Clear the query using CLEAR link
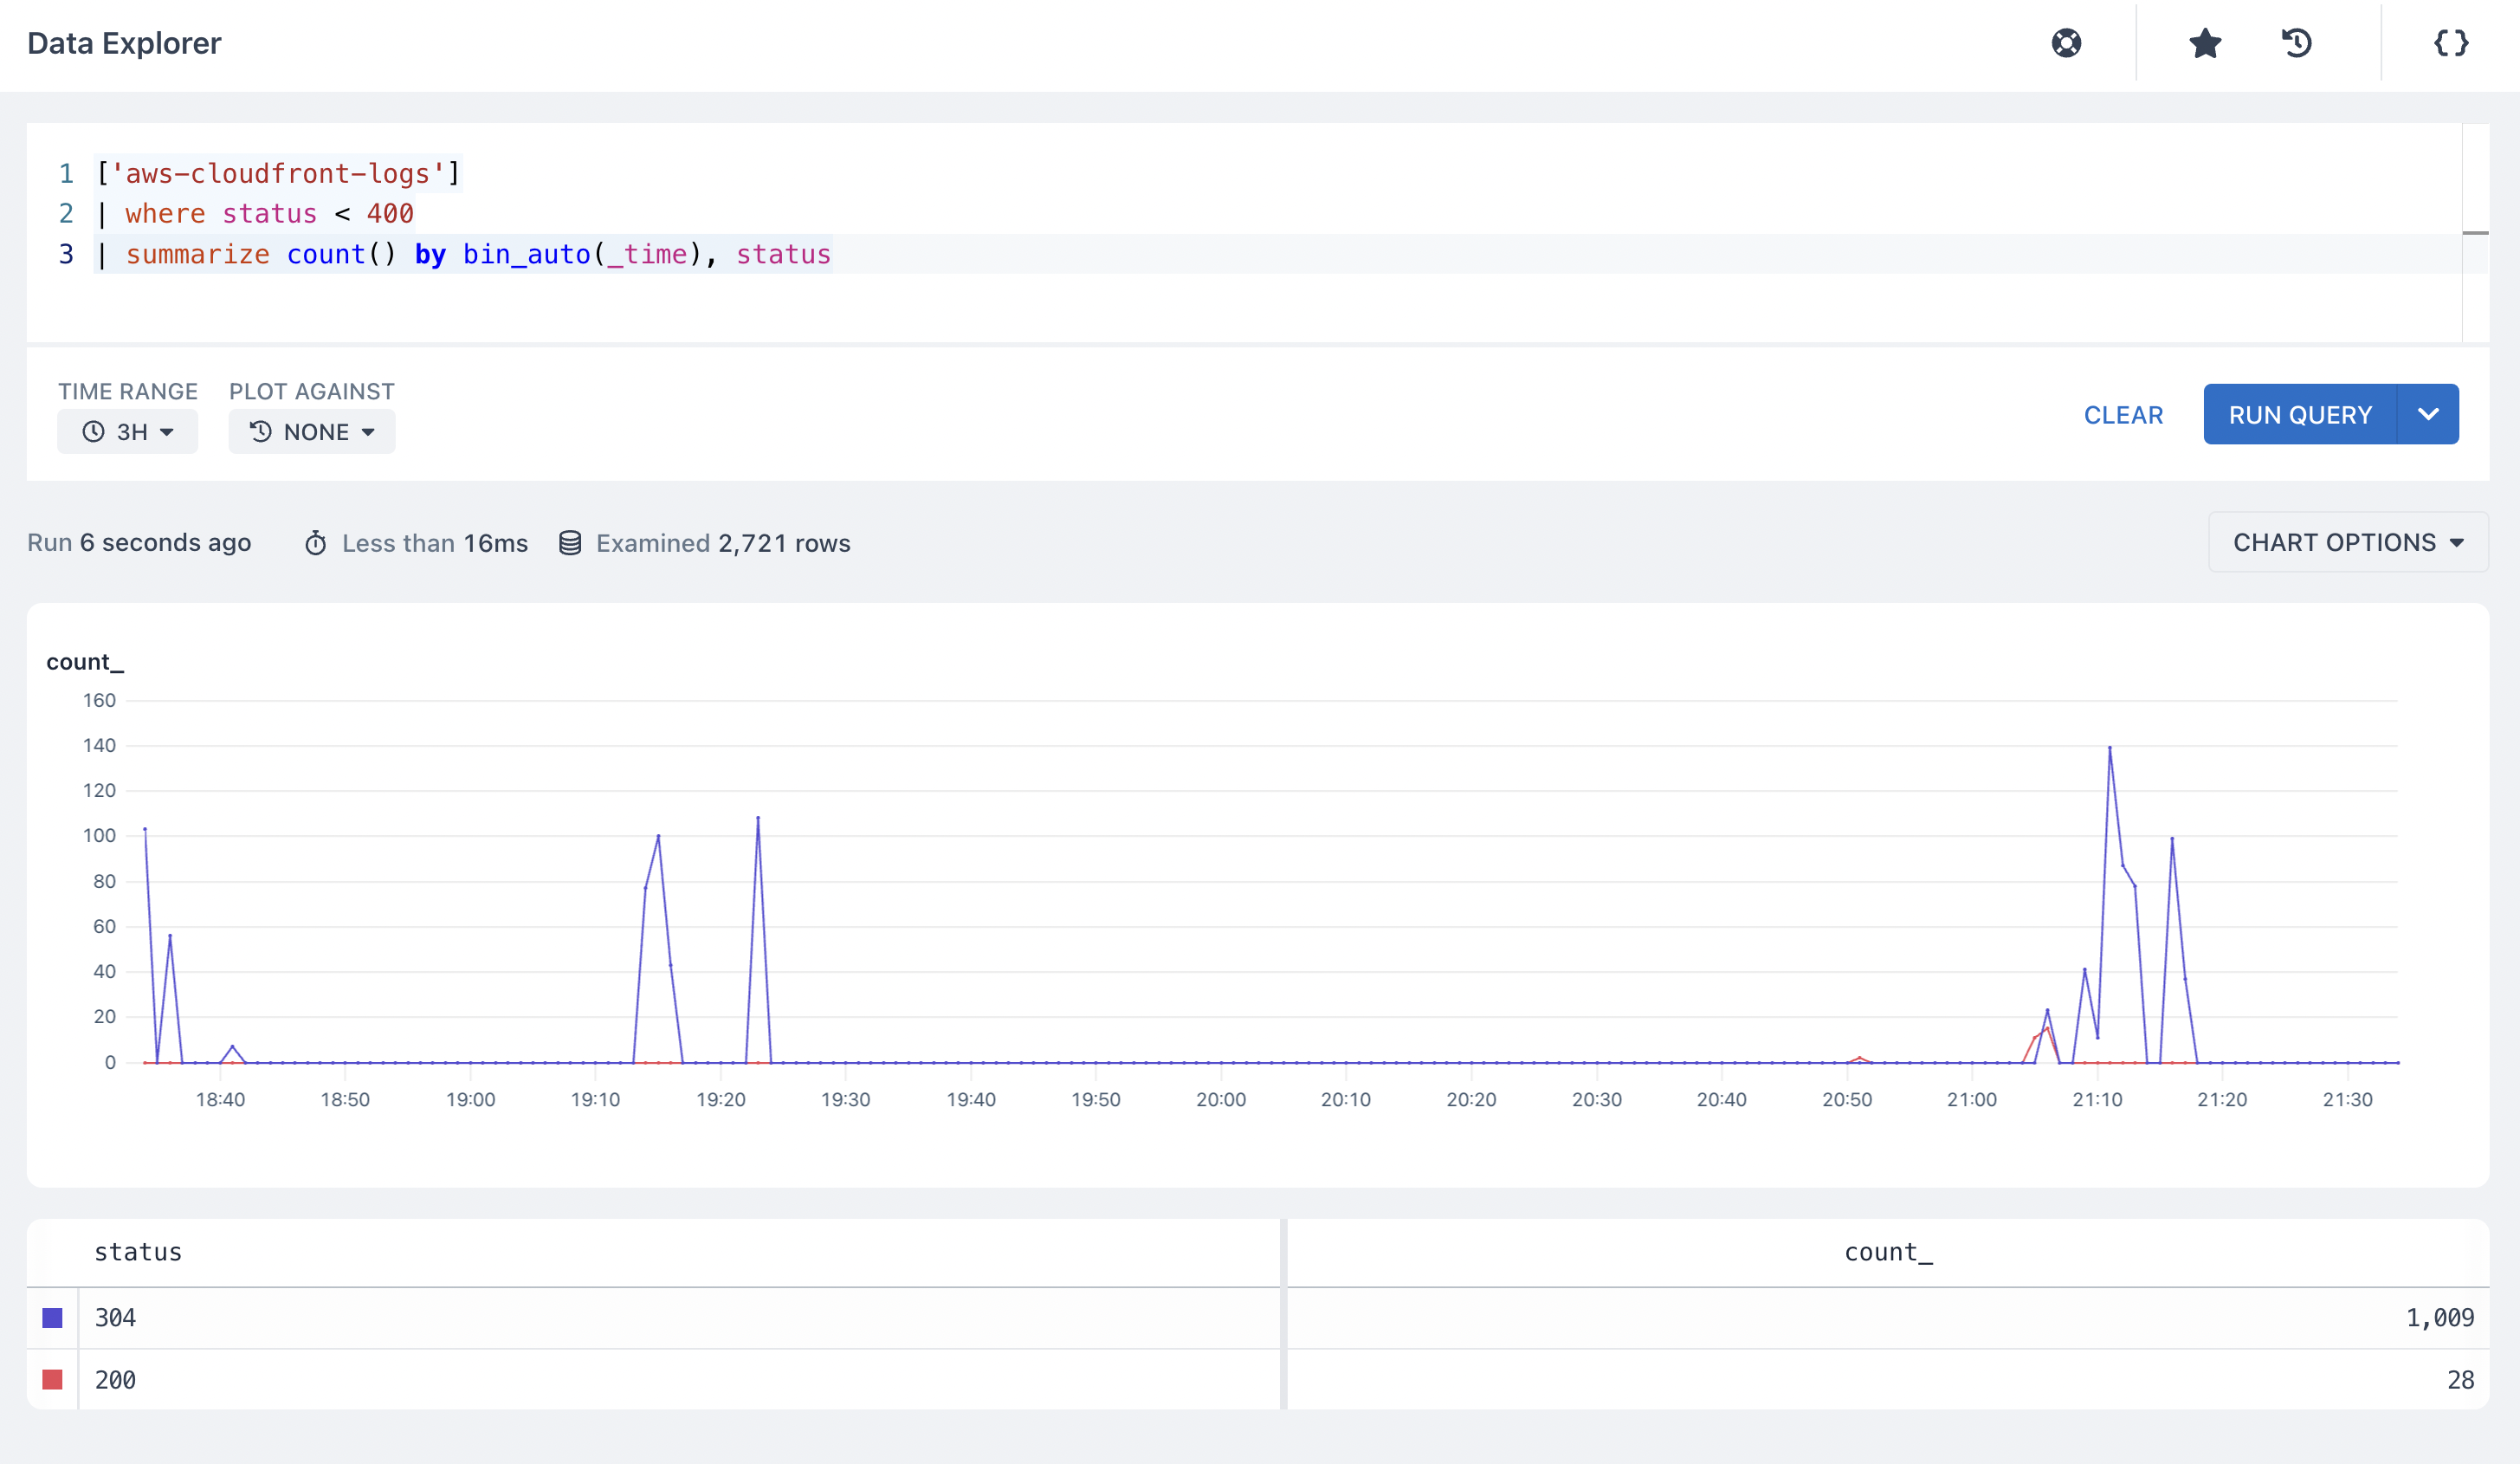The image size is (2520, 1464). 2123,415
